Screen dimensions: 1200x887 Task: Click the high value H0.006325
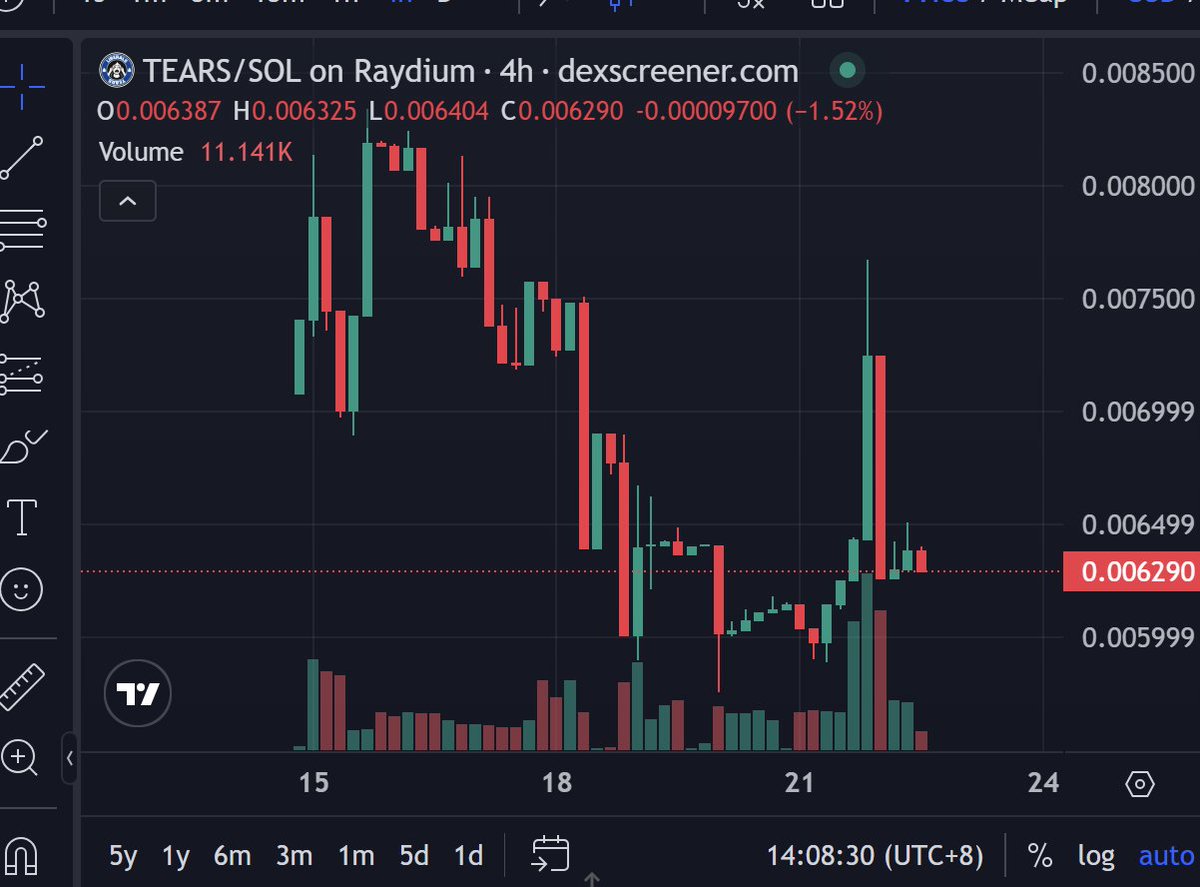tap(295, 111)
